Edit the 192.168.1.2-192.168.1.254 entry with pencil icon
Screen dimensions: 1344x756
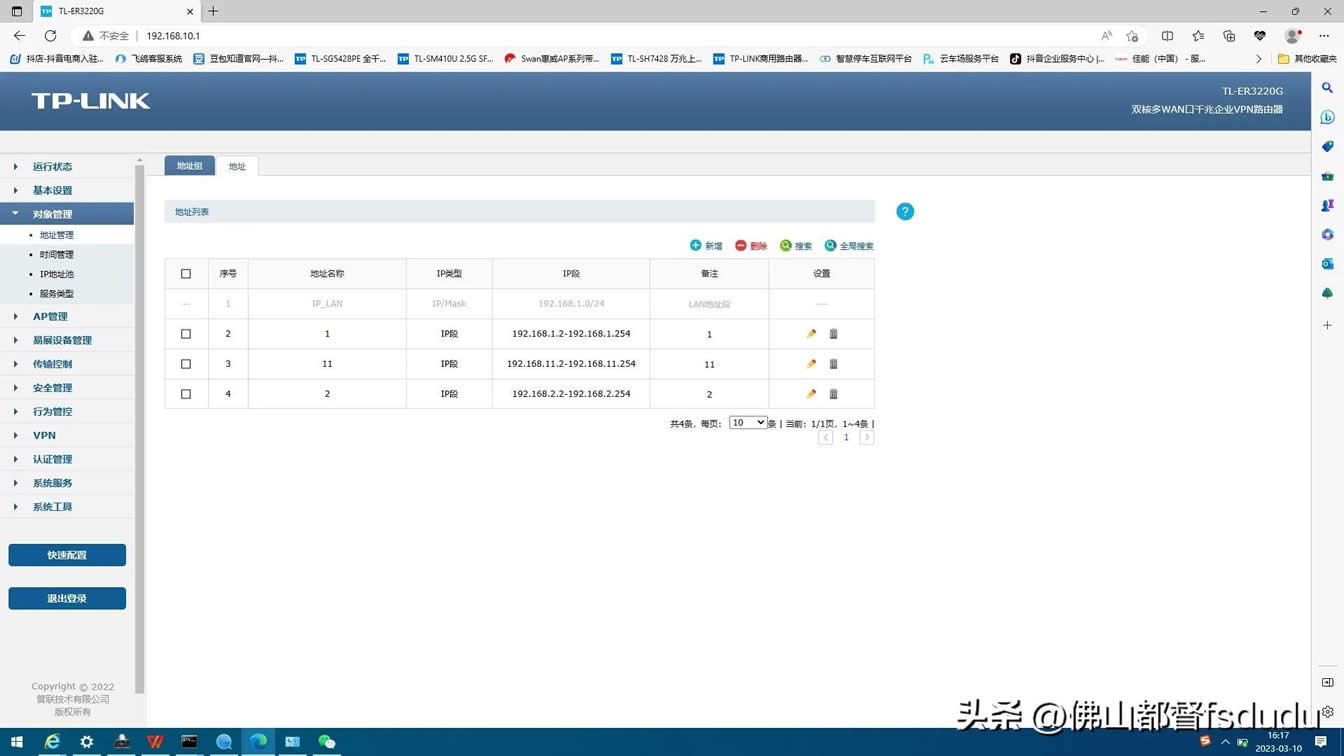[811, 334]
